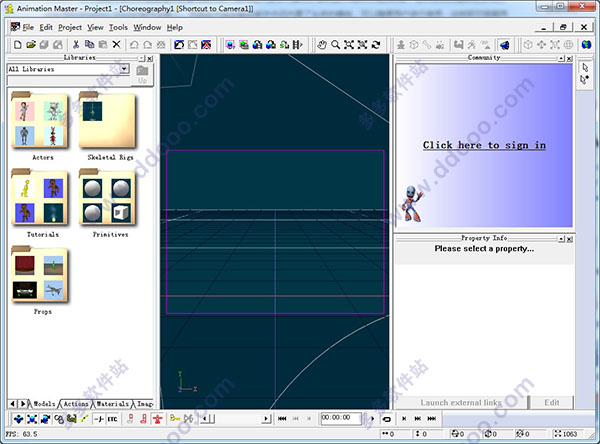This screenshot has width=600, height=444.
Task: Click the Launch external links button
Action: [461, 403]
